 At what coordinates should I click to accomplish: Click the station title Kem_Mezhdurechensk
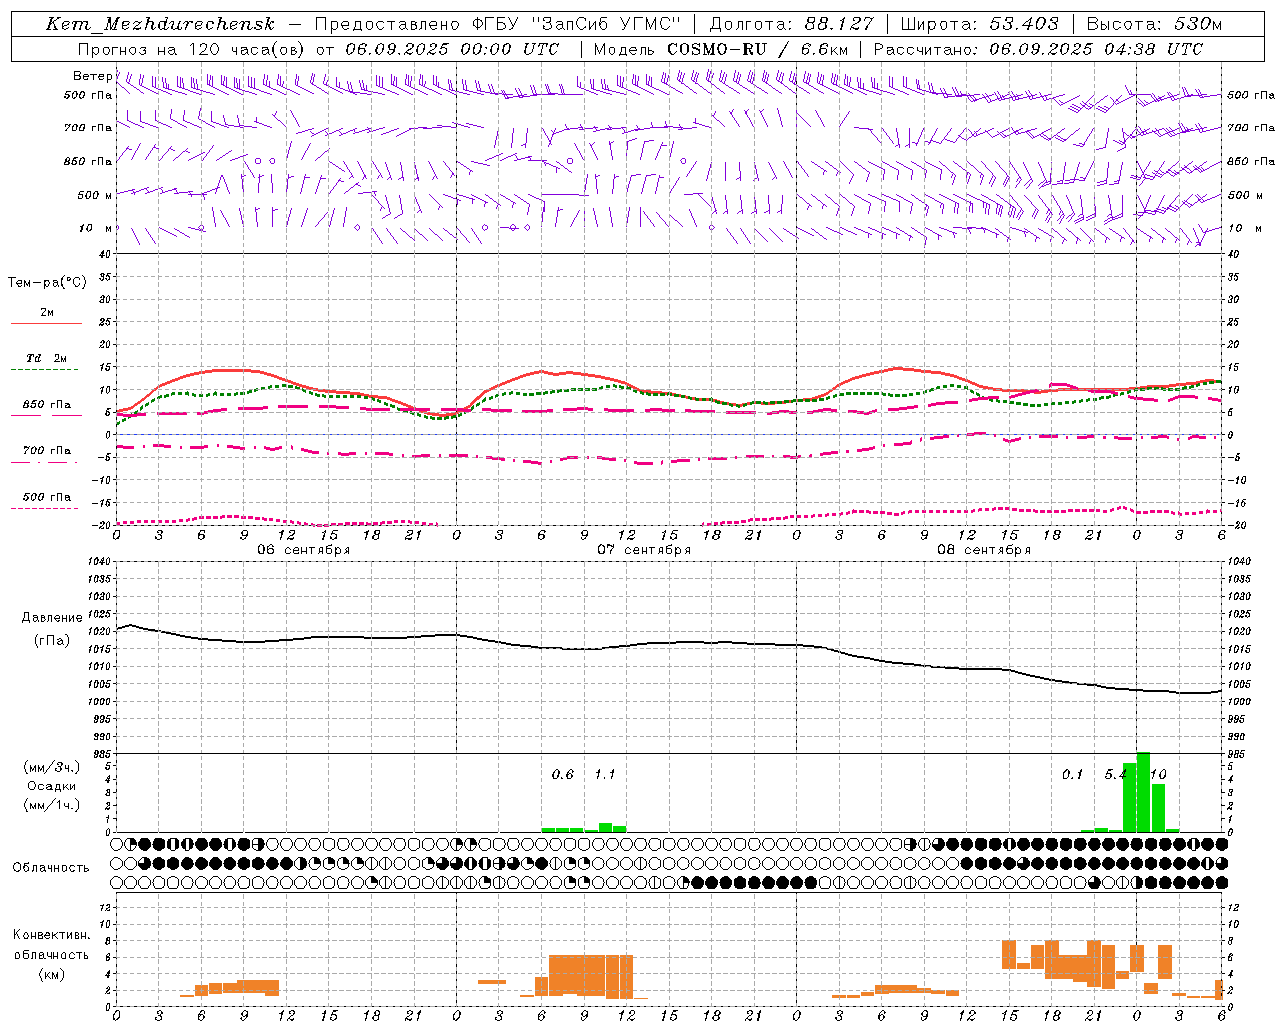tap(160, 24)
